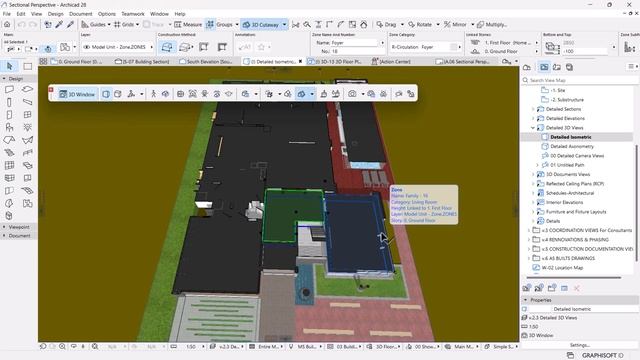Select the Column tool in the toolbox
This screenshot has width=640, height=360.
click(x=9, y=102)
